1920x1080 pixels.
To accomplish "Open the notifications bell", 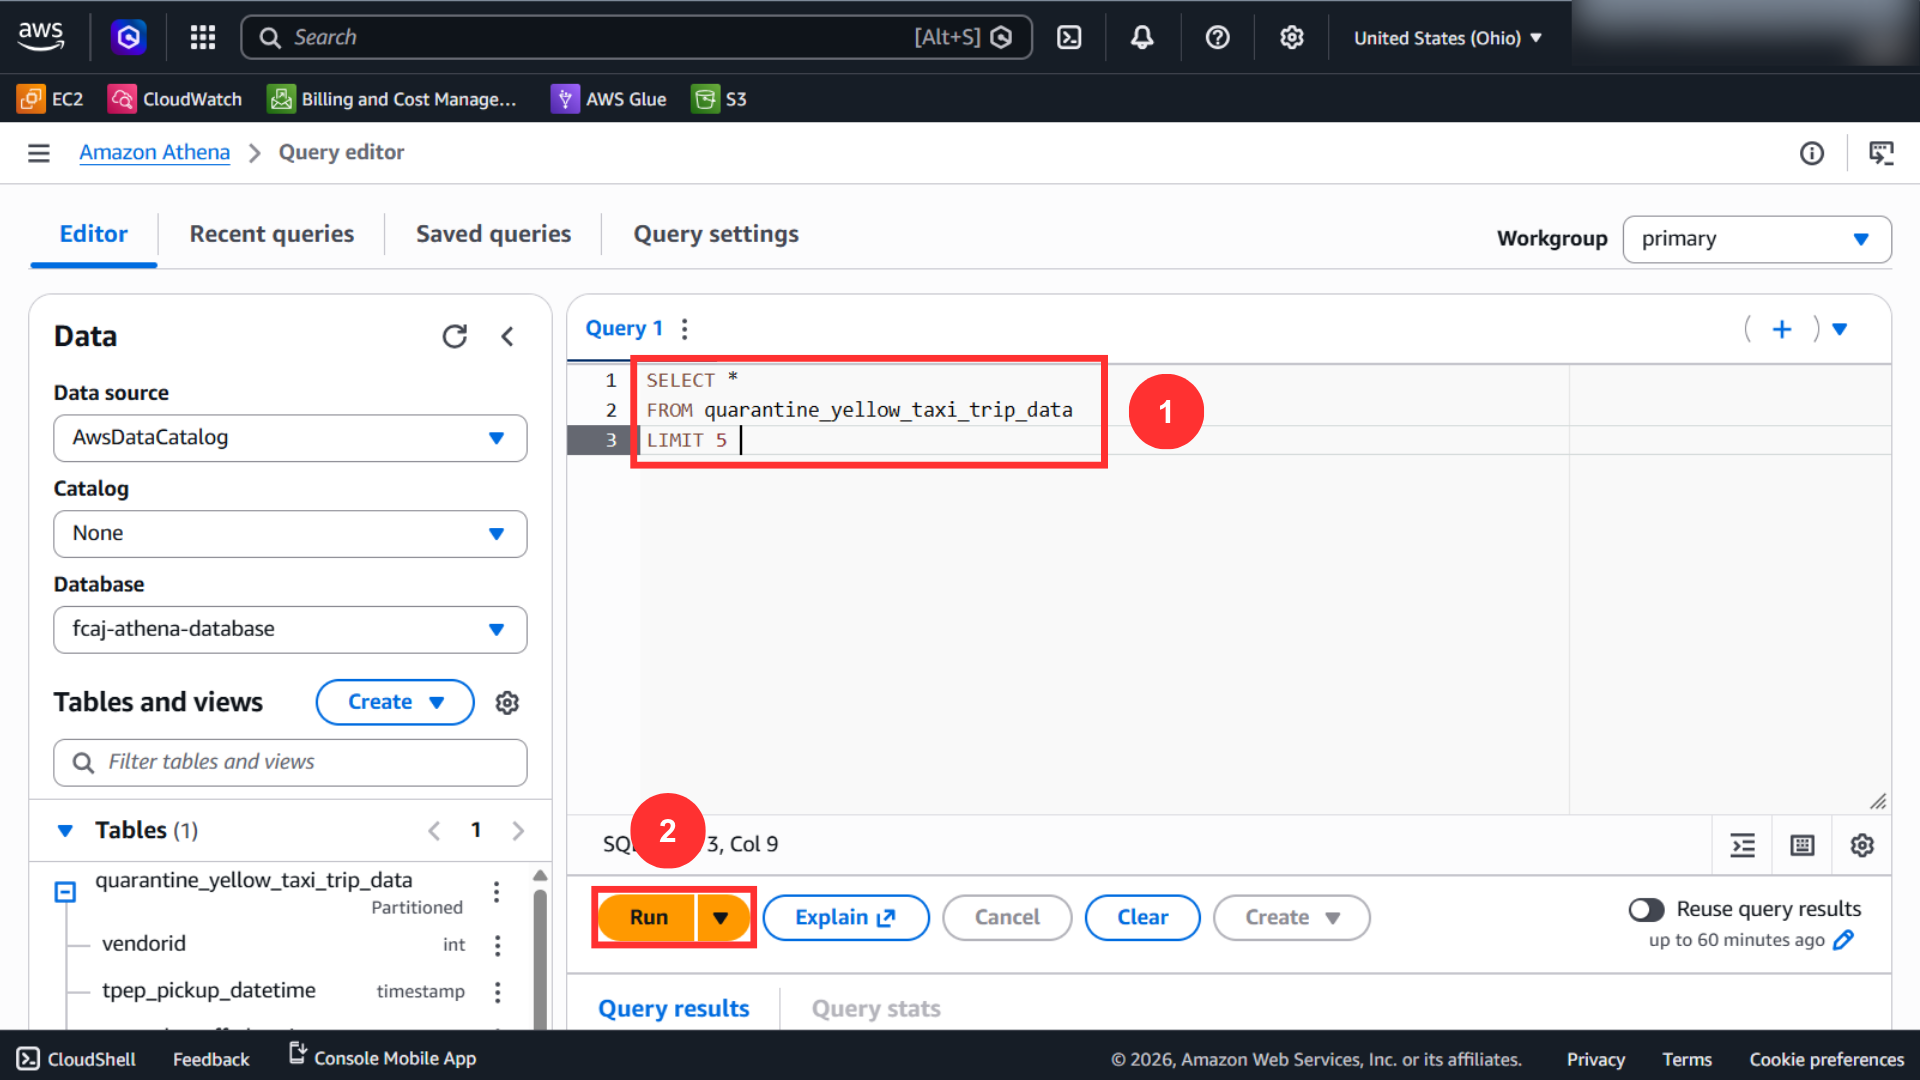I will point(1142,37).
